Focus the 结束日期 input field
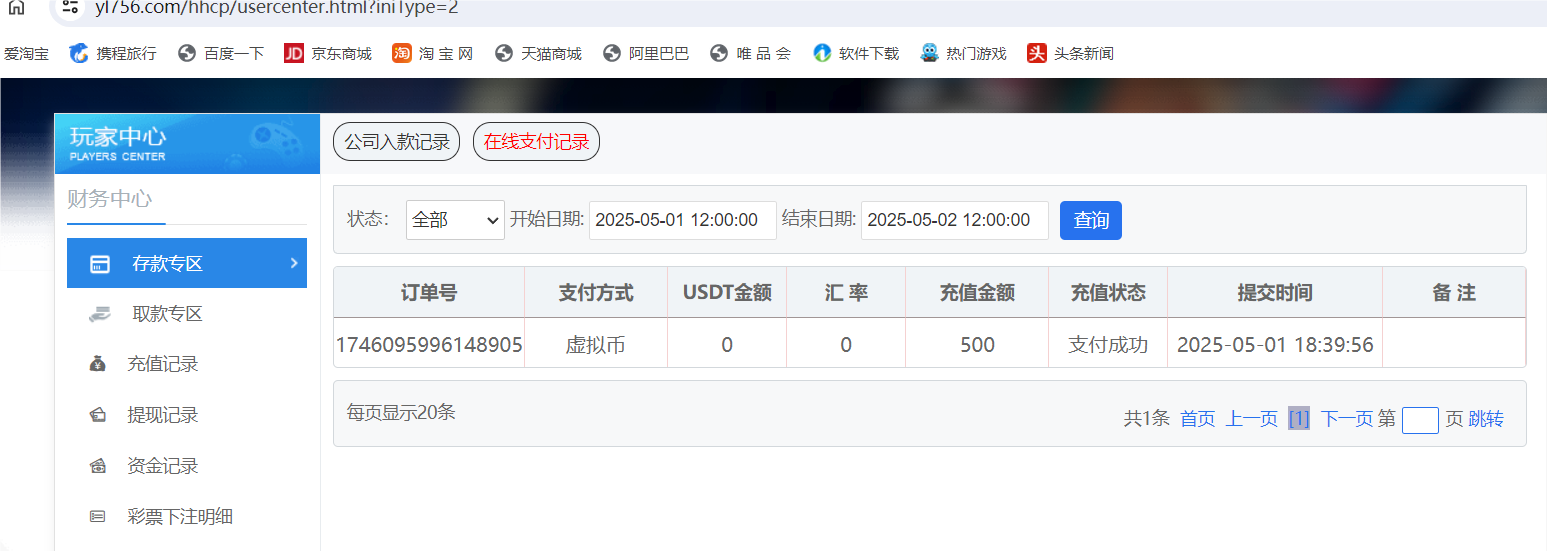This screenshot has height=551, width=1547. coord(955,220)
